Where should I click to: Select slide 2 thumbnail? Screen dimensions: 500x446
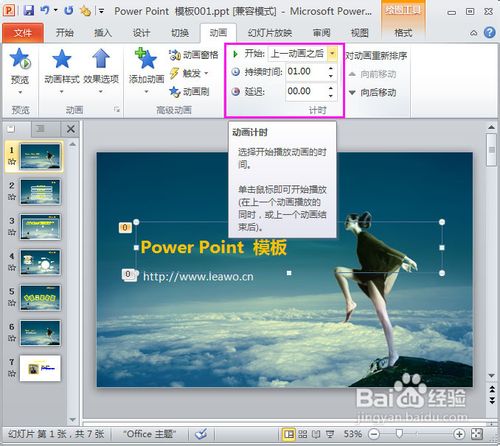tap(40, 191)
